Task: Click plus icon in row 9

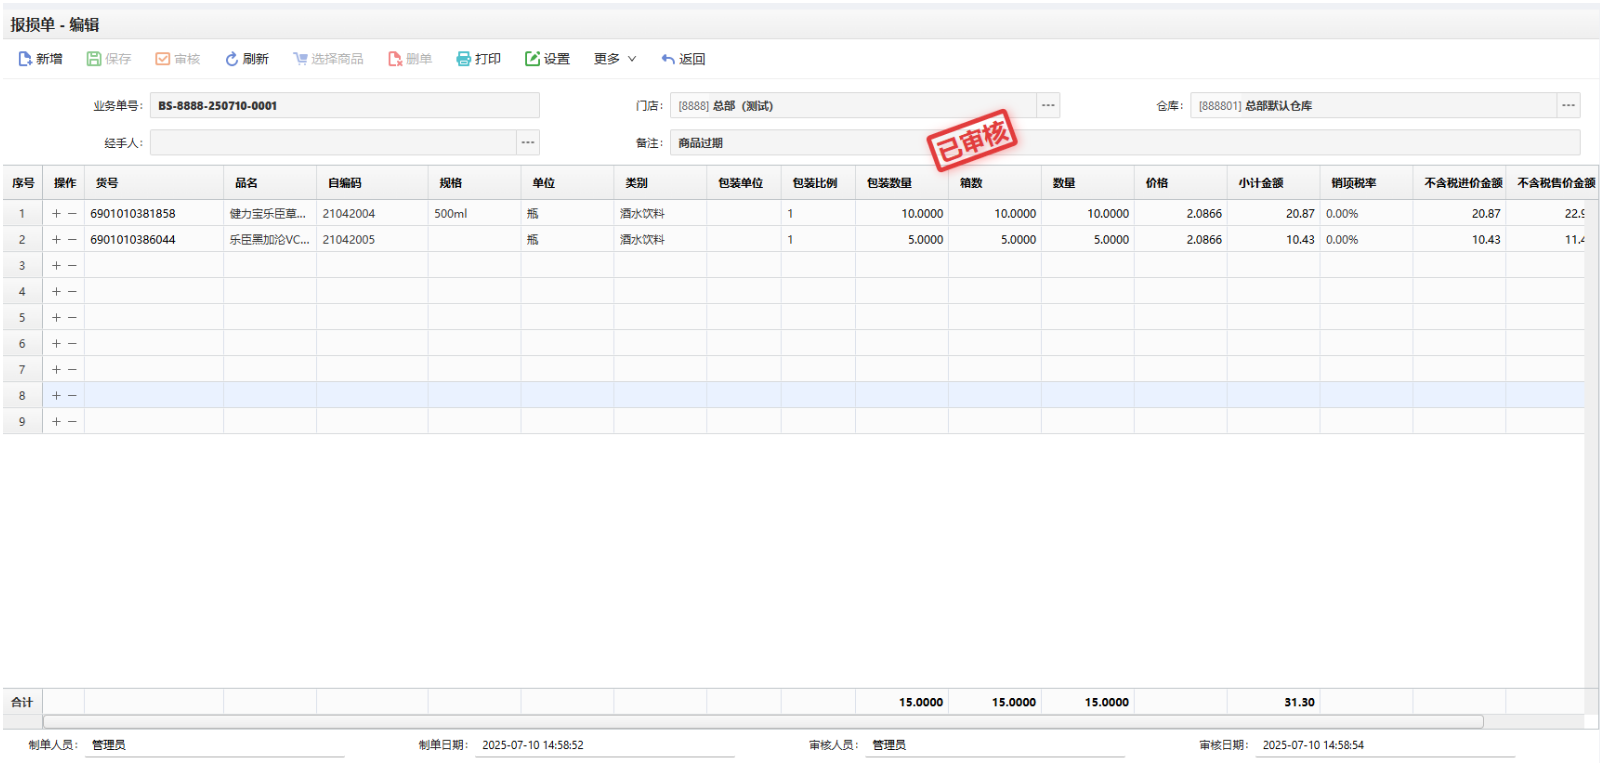Action: pos(56,422)
